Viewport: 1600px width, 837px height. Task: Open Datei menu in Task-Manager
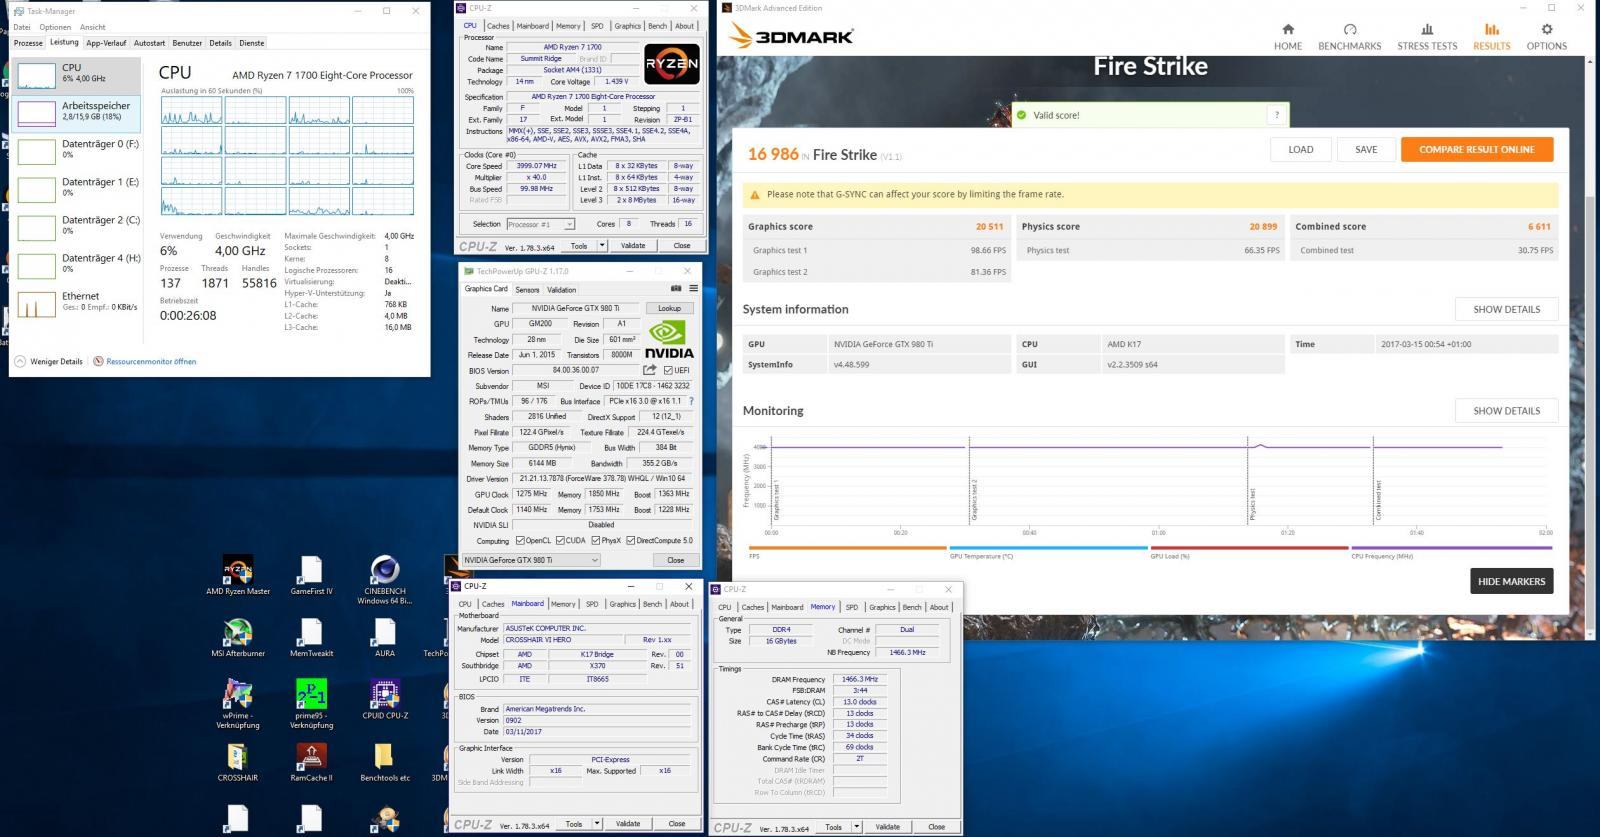(22, 27)
